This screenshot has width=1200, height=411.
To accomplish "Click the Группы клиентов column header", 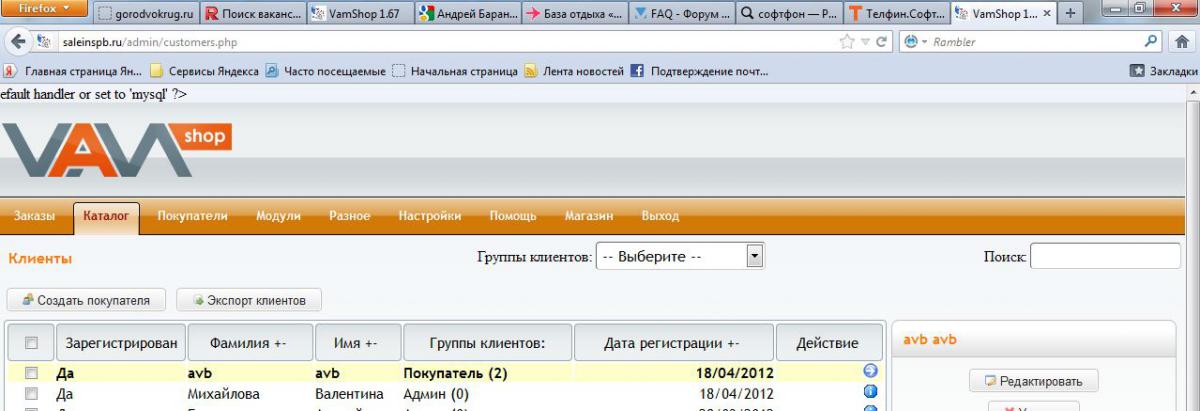I will (x=487, y=343).
